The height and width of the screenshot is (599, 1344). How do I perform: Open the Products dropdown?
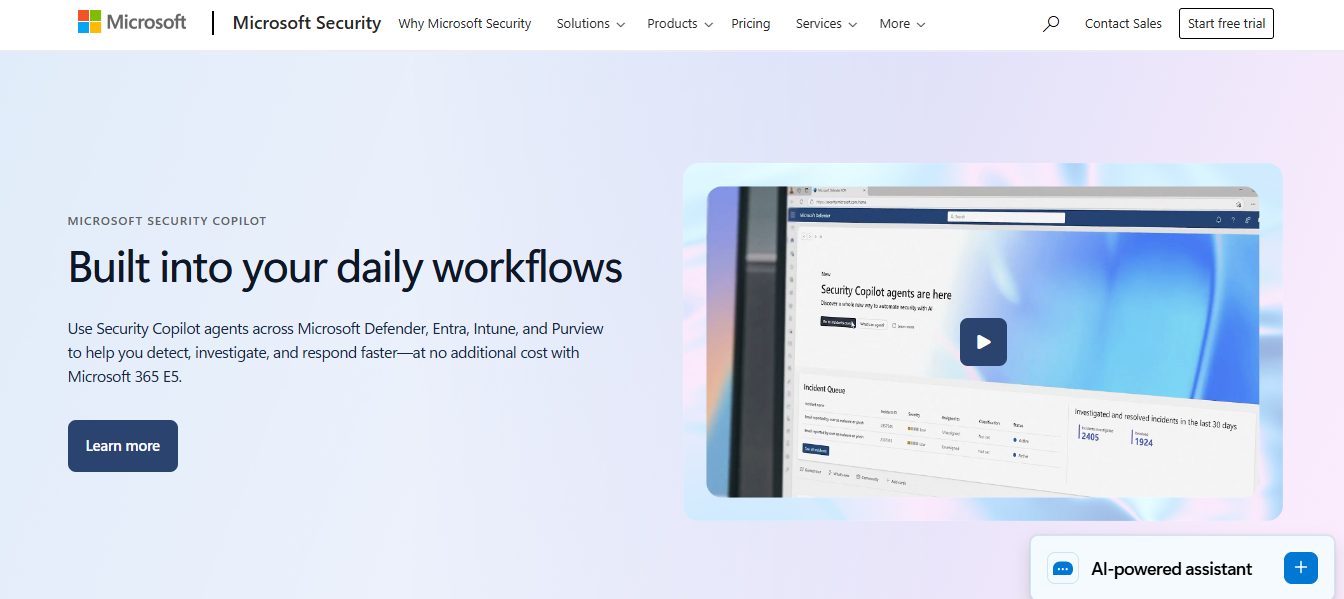pos(680,24)
